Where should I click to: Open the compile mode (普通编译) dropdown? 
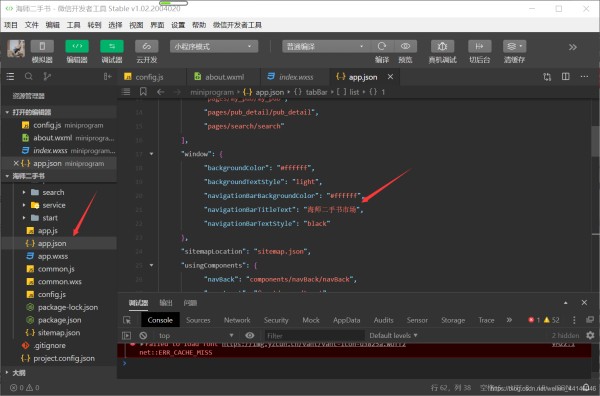pos(326,47)
